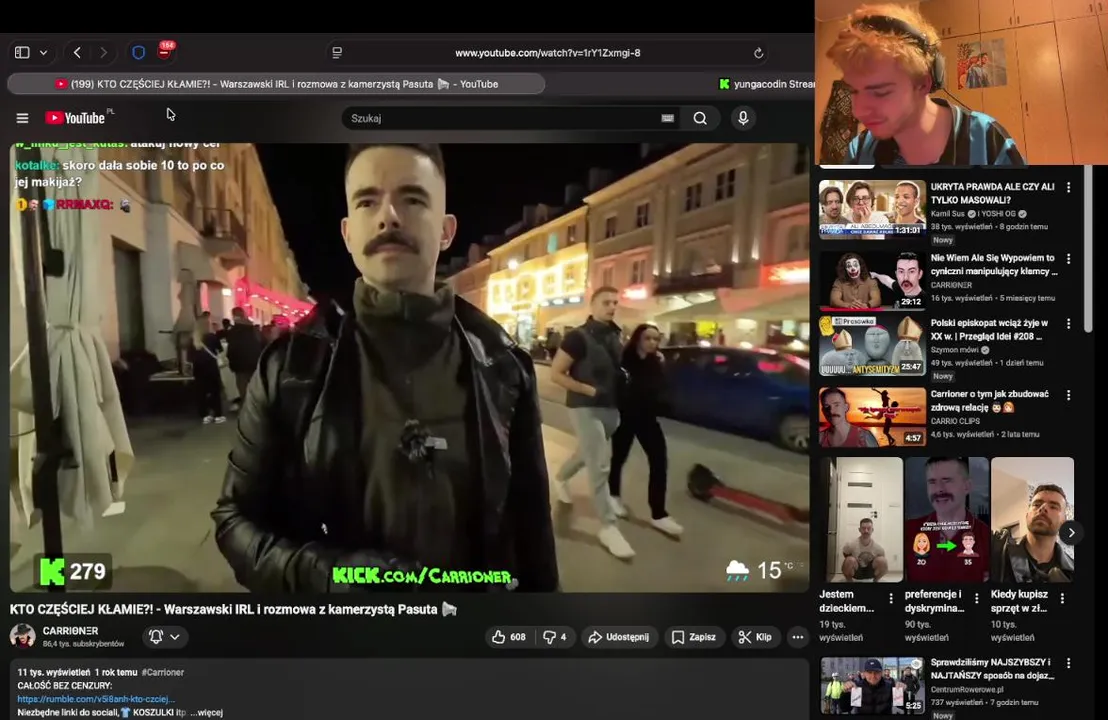Image resolution: width=1108 pixels, height=720 pixels.
Task: Open the preferencje i dyskrymina short thumbnail
Action: [x=947, y=519]
